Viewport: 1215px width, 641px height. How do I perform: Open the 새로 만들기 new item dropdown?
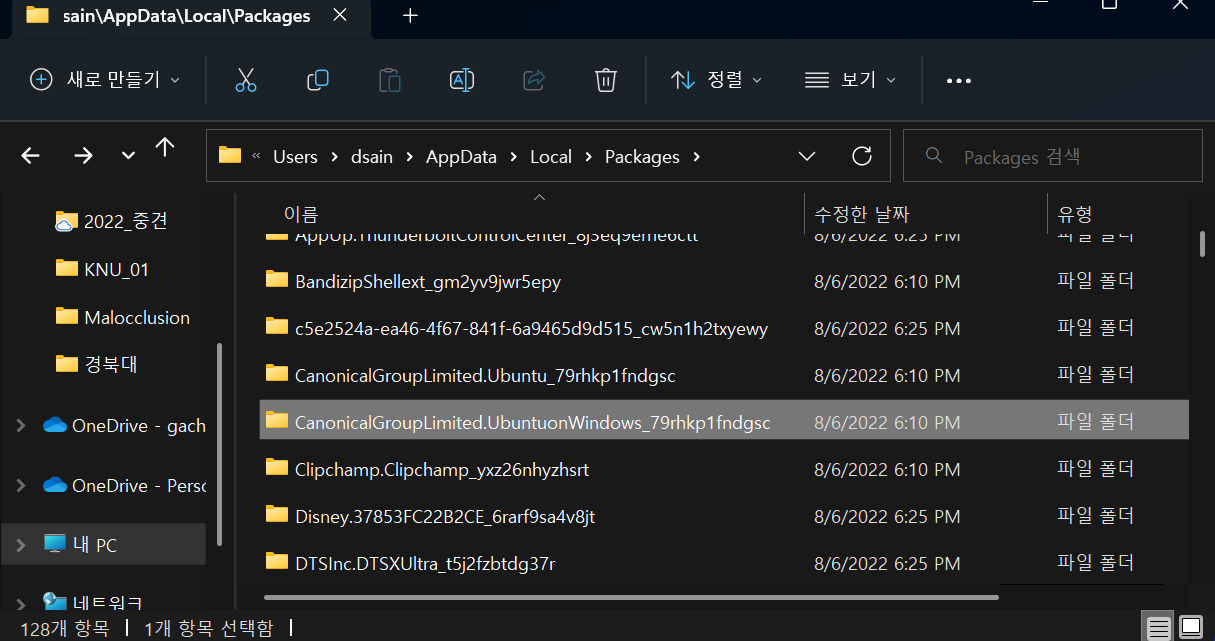point(105,80)
